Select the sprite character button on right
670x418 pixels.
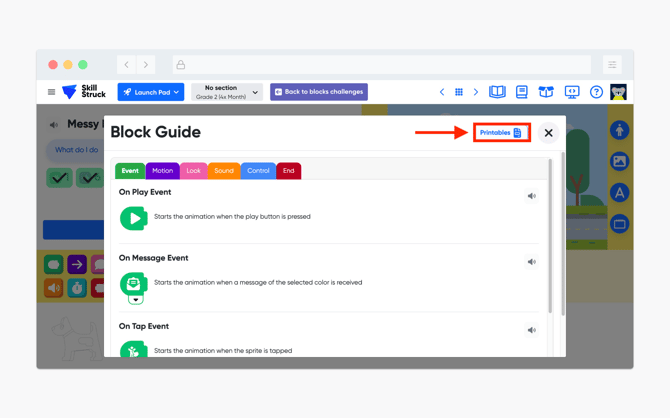click(x=620, y=130)
